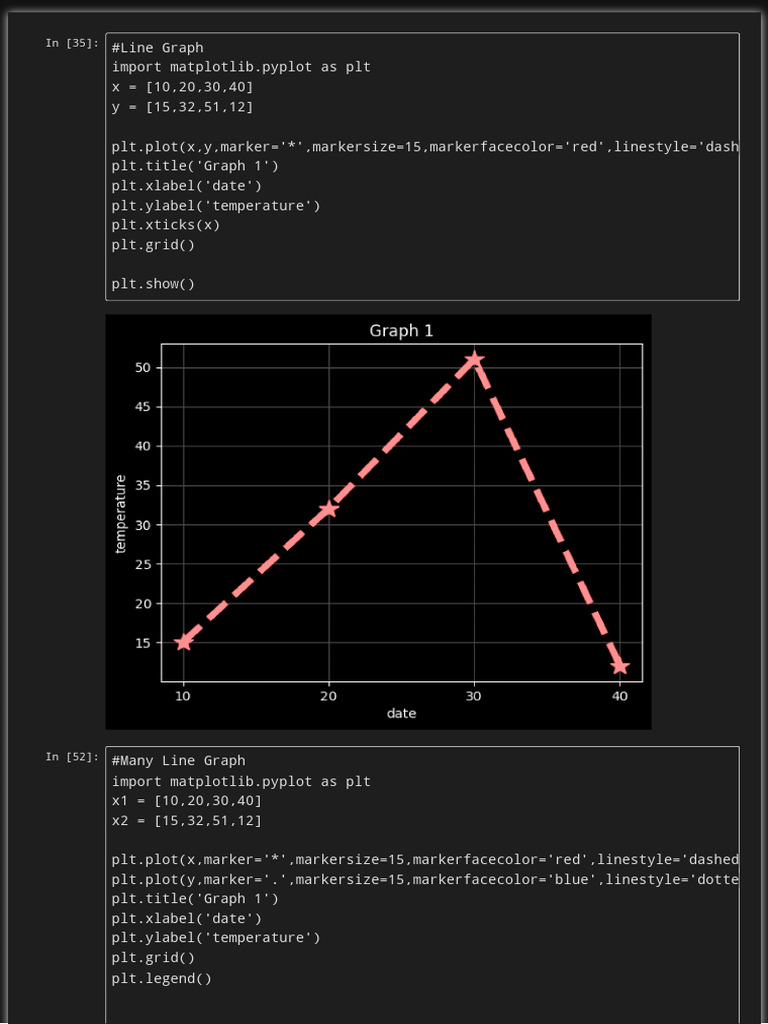The height and width of the screenshot is (1024, 768).
Task: Click the x-axis tick label 40
Action: click(x=620, y=696)
